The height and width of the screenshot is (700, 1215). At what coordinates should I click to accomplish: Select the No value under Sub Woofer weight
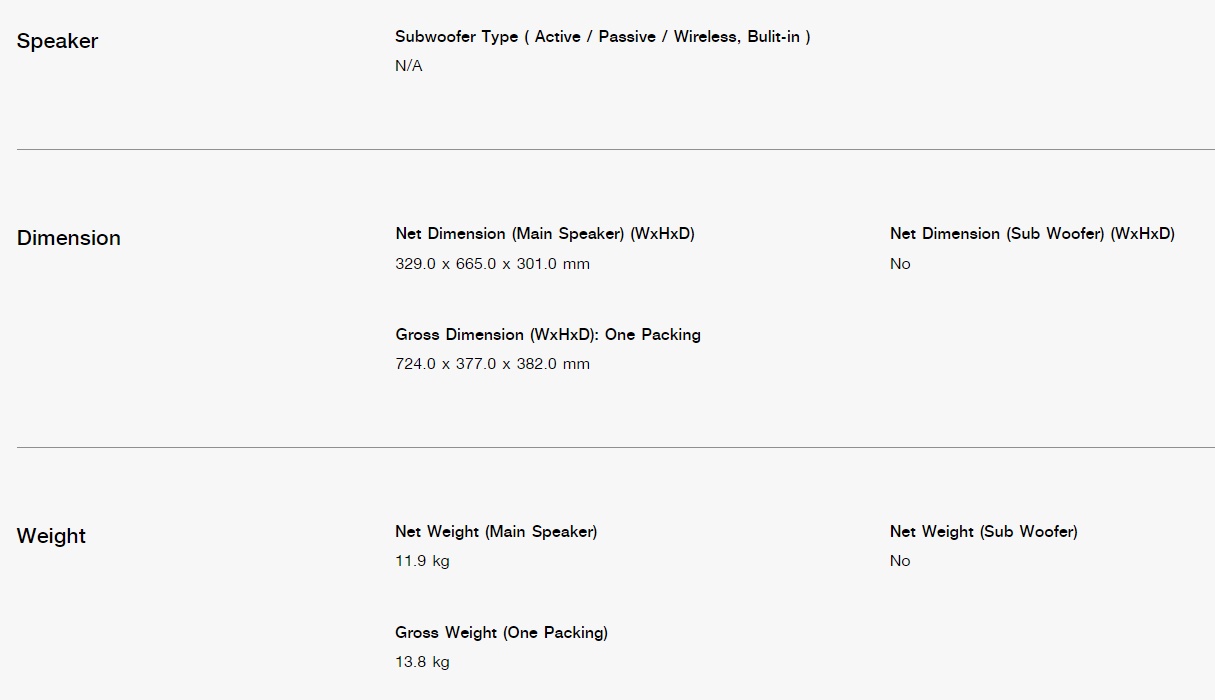(900, 561)
